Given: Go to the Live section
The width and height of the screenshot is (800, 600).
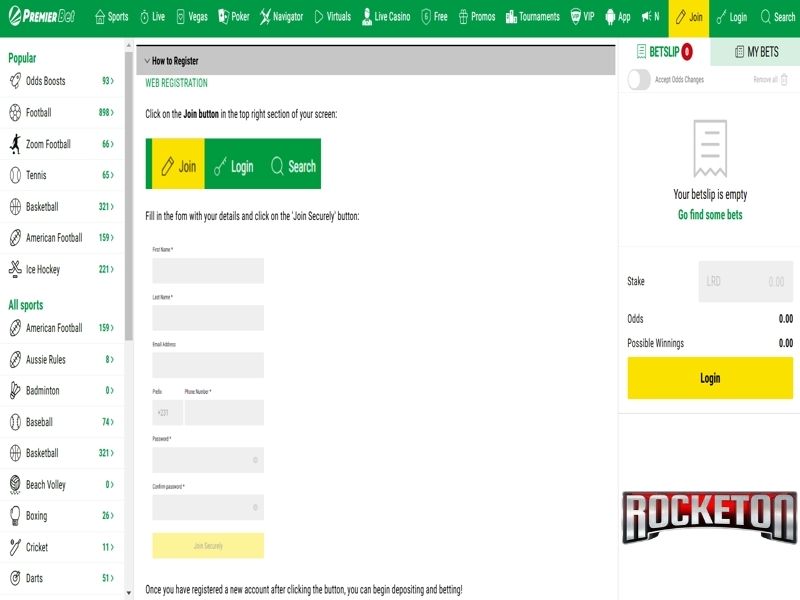Looking at the screenshot, I should tap(152, 17).
